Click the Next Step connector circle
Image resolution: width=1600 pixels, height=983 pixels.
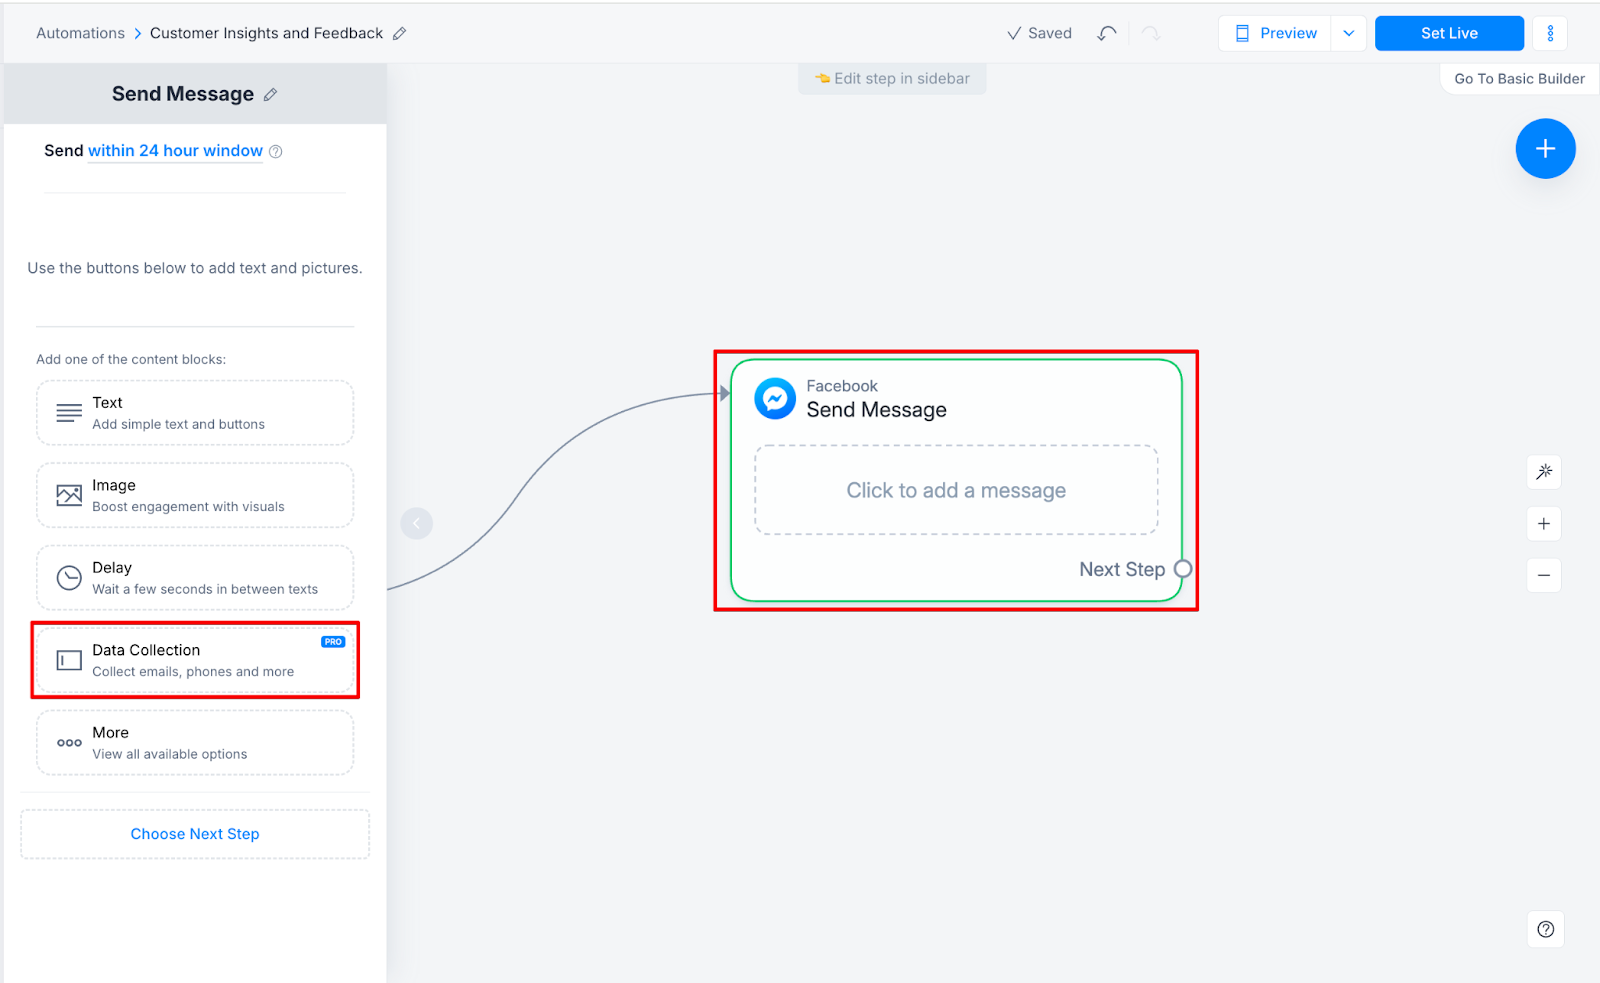click(1183, 569)
